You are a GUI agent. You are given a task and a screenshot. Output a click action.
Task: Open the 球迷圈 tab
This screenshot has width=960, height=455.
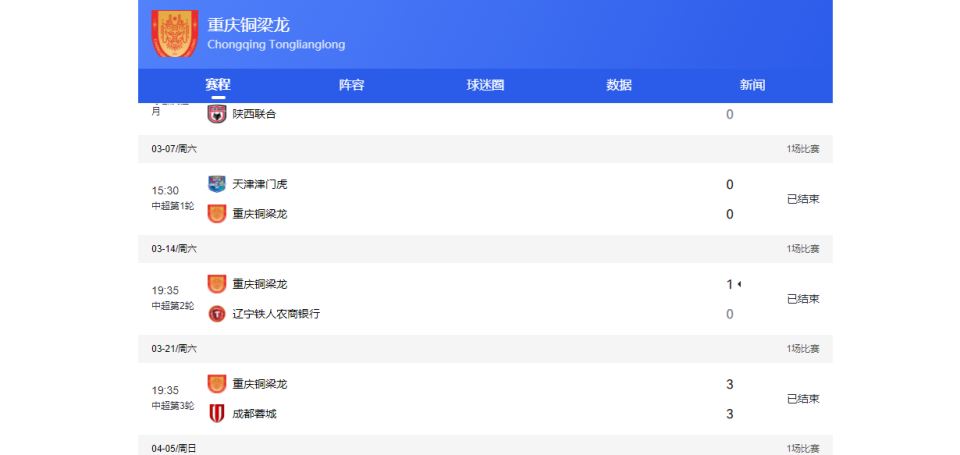pyautogui.click(x=485, y=85)
